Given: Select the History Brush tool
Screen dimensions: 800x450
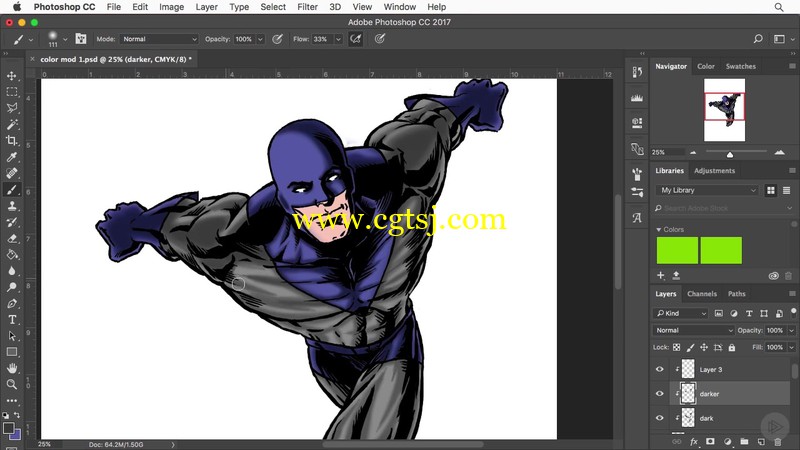Looking at the screenshot, I should point(11,222).
